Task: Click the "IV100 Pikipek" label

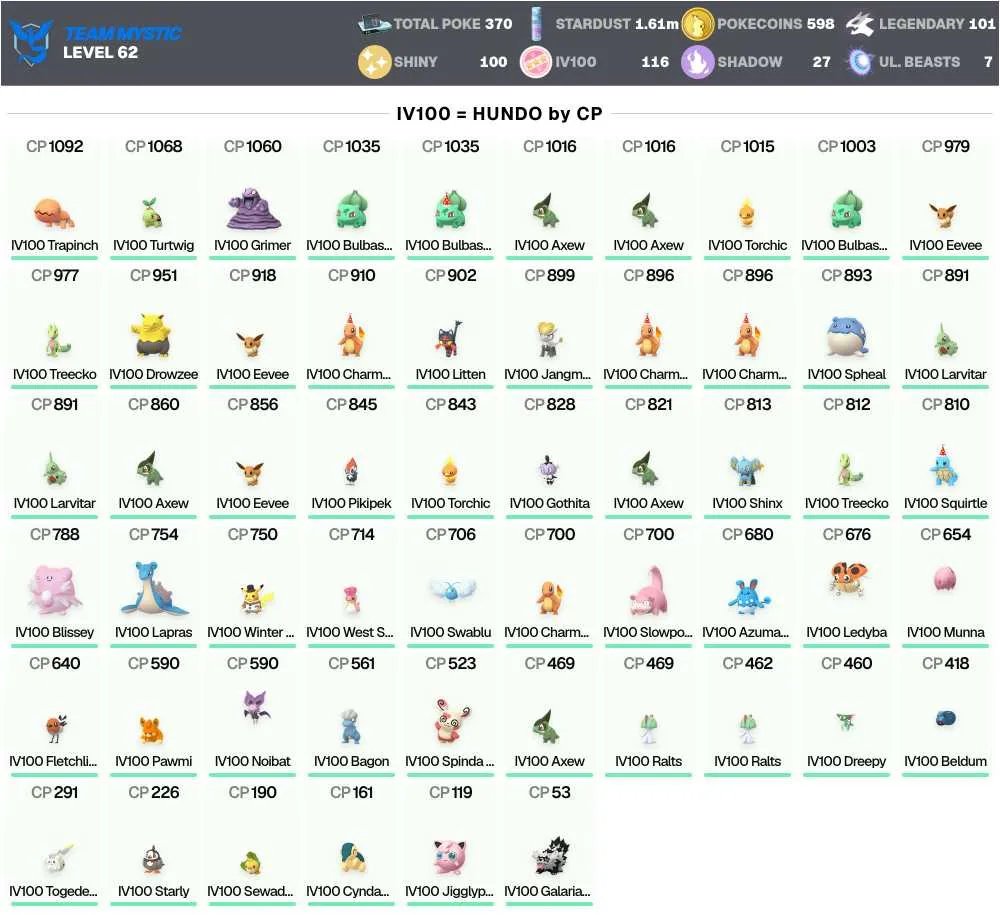Action: 351,503
